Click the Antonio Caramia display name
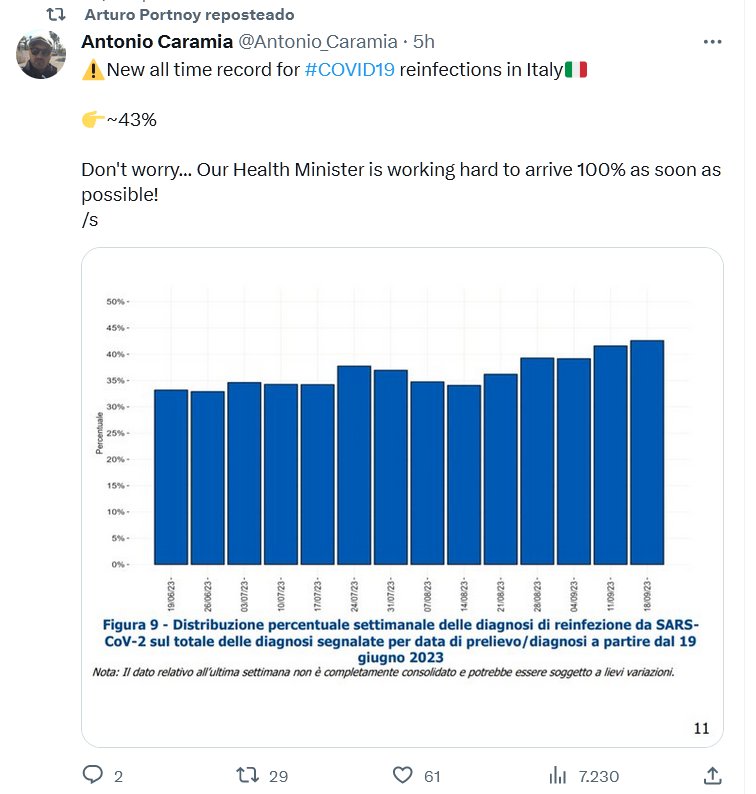 coord(155,42)
